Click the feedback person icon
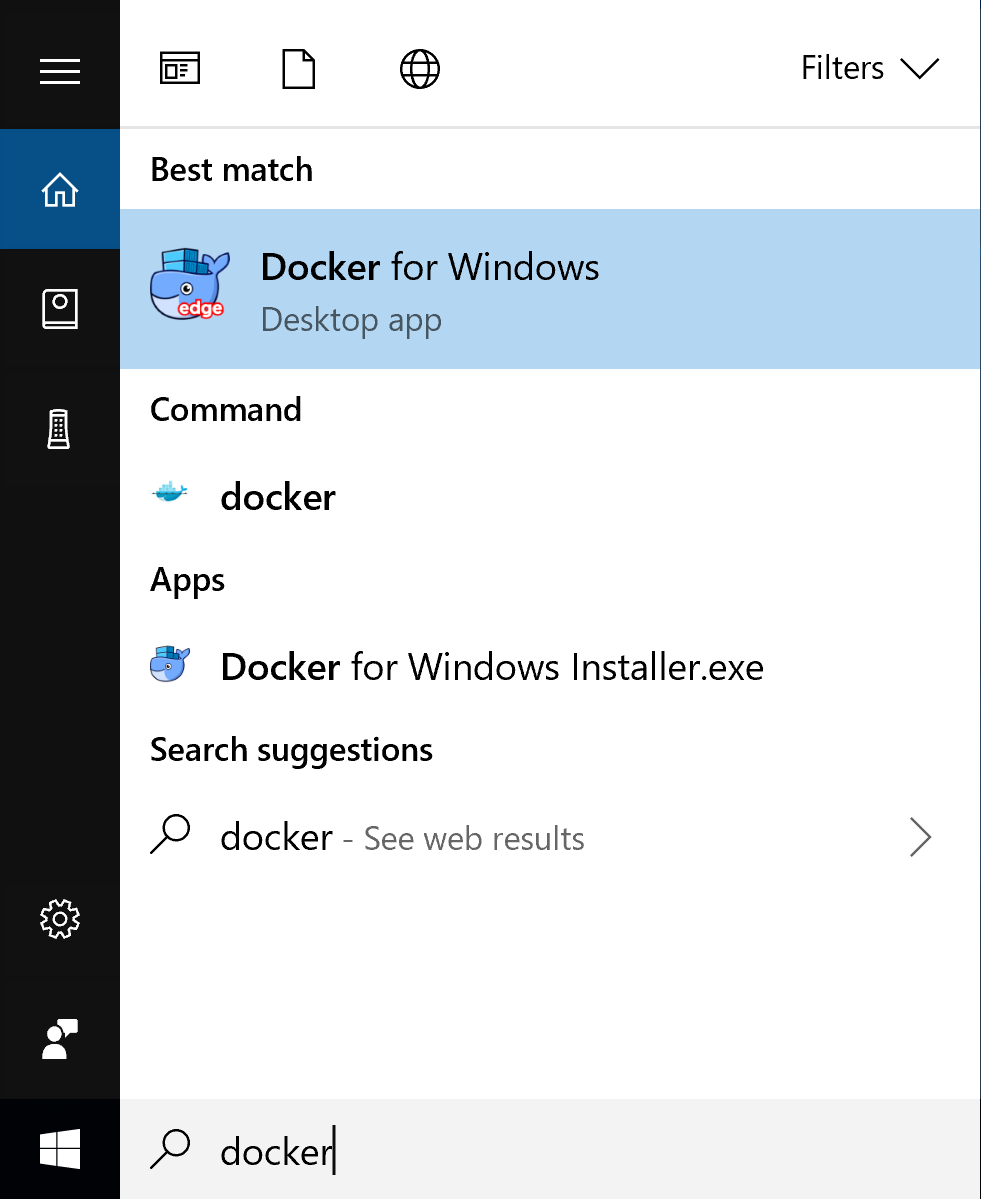Viewport: 981px width, 1199px height. 59,1039
